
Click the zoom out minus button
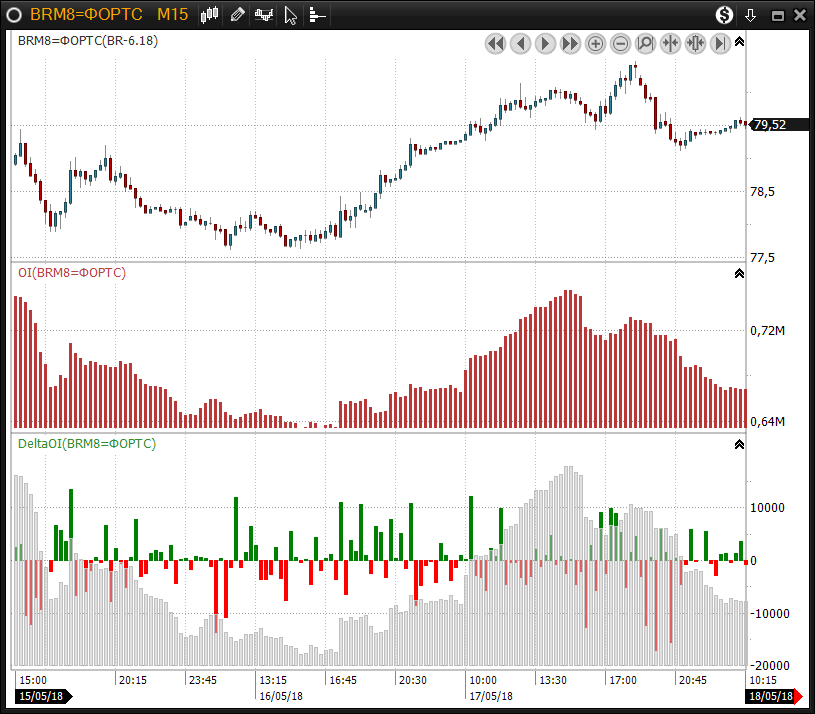pyautogui.click(x=621, y=43)
